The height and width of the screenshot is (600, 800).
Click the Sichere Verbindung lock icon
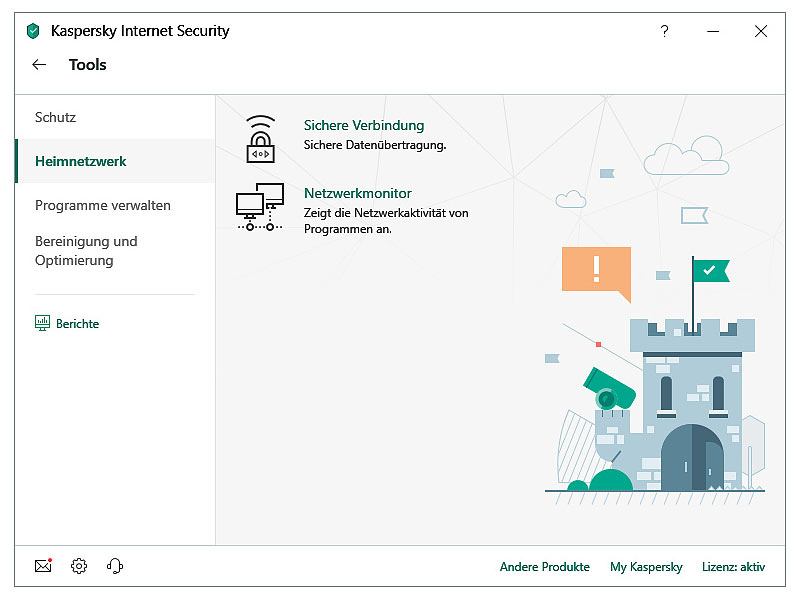(x=260, y=139)
